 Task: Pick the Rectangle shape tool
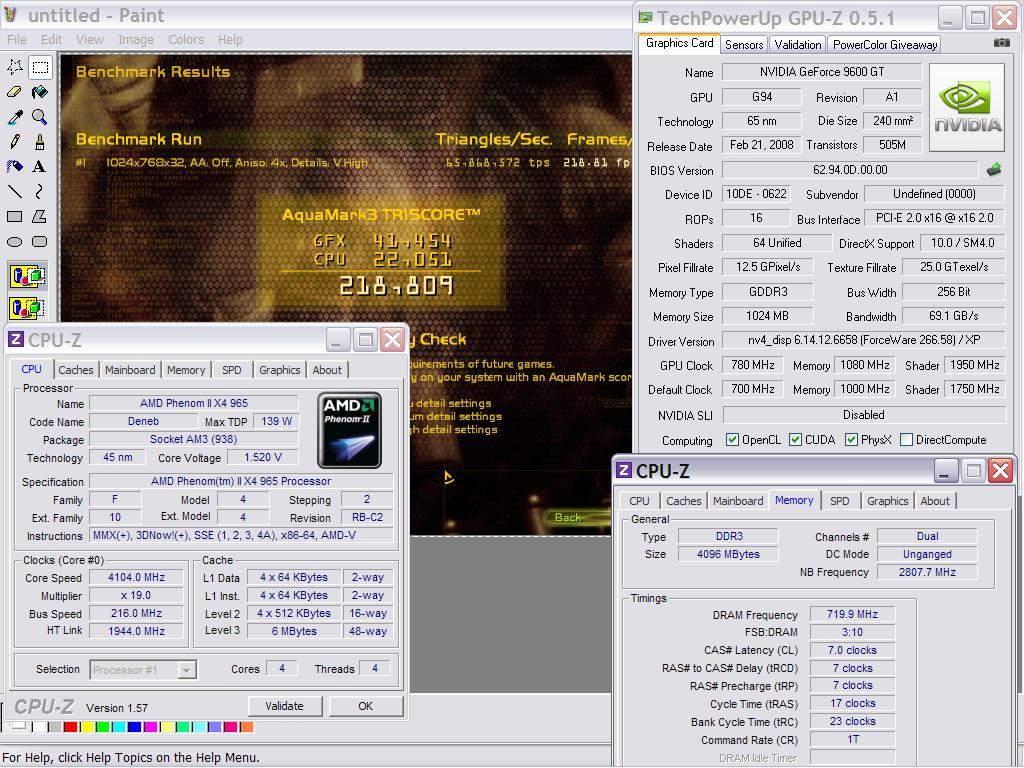coord(15,216)
